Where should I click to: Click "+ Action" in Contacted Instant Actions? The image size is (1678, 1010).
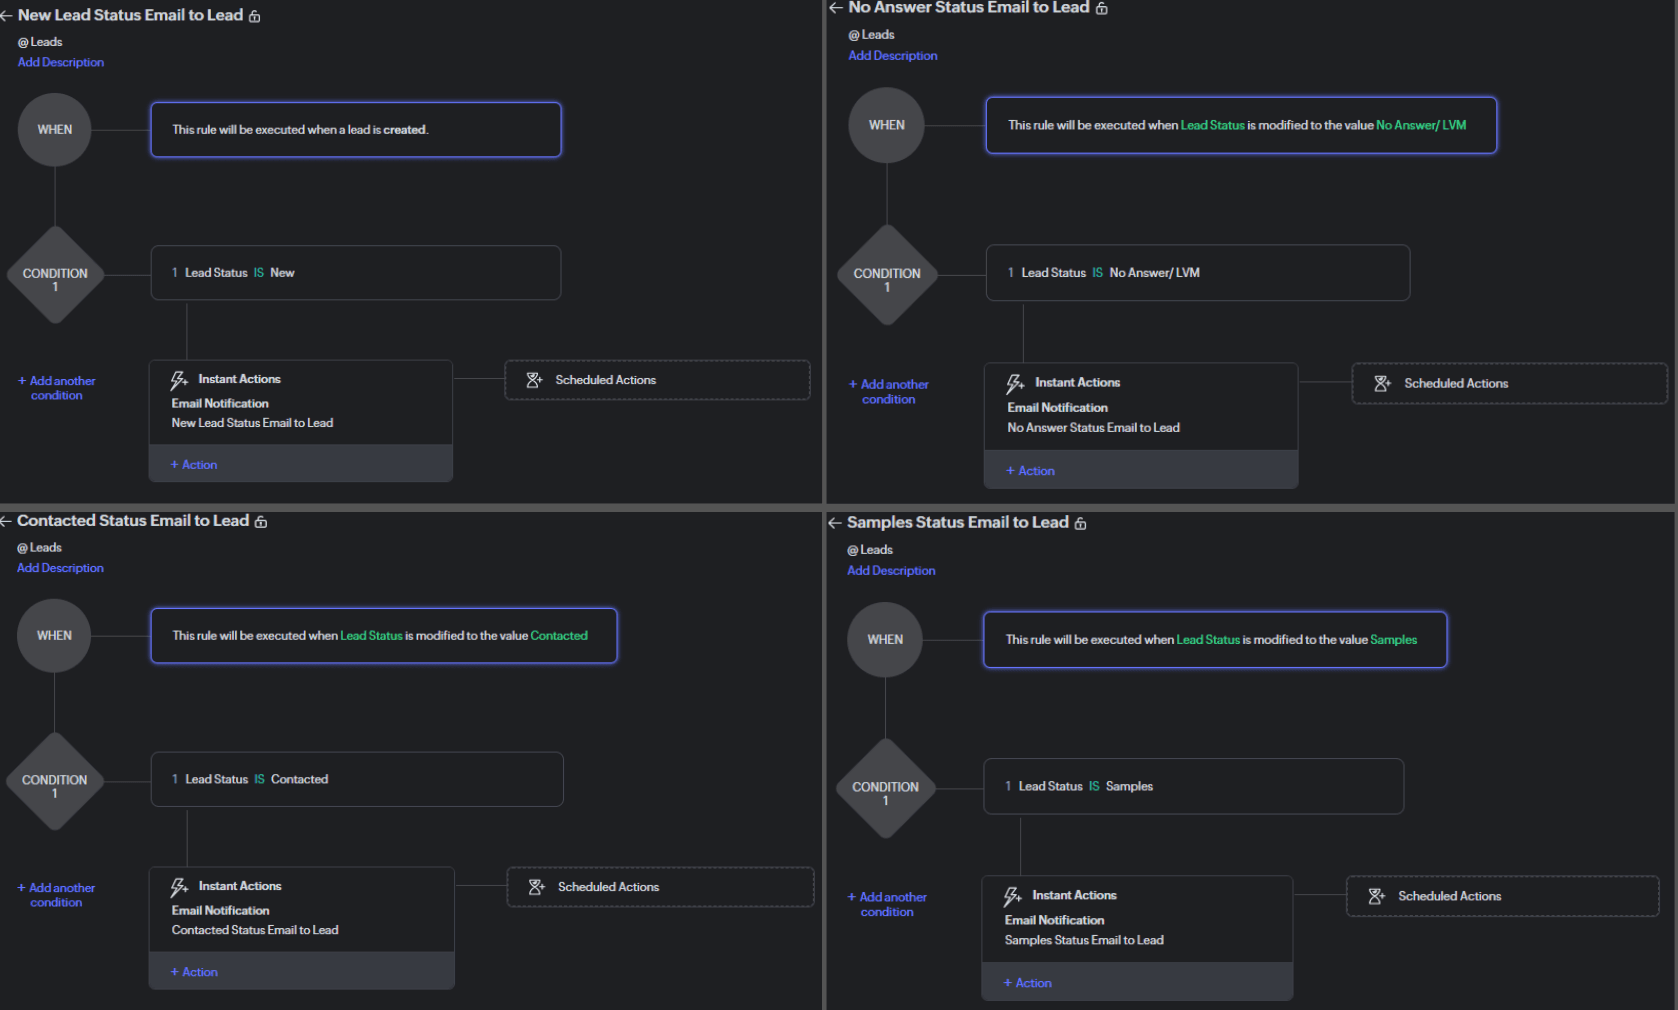click(x=195, y=971)
